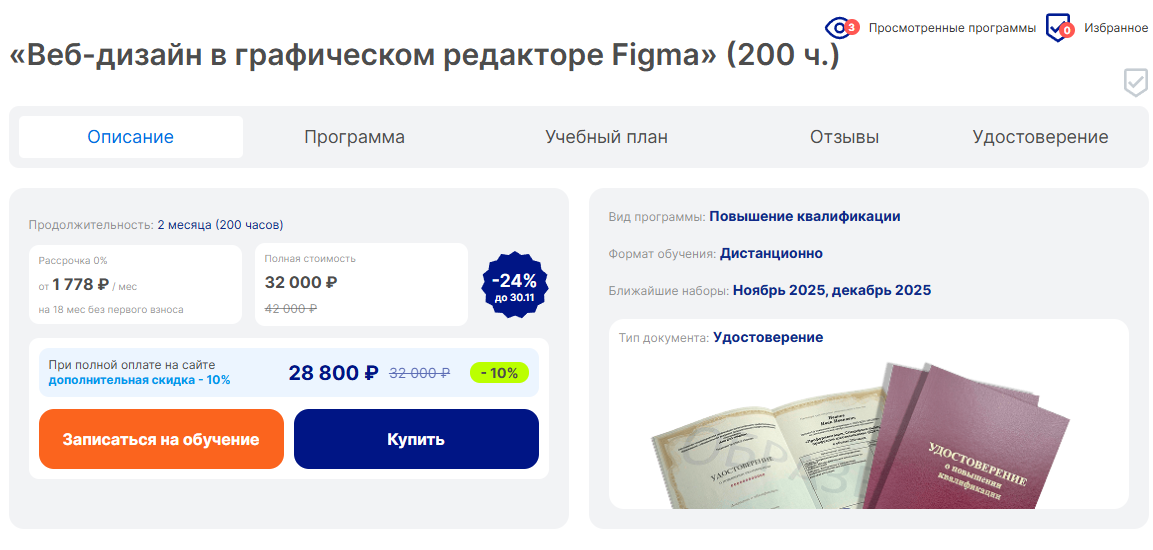The height and width of the screenshot is (550, 1153).
Task: Open the Удостоверение tab
Action: [1040, 137]
